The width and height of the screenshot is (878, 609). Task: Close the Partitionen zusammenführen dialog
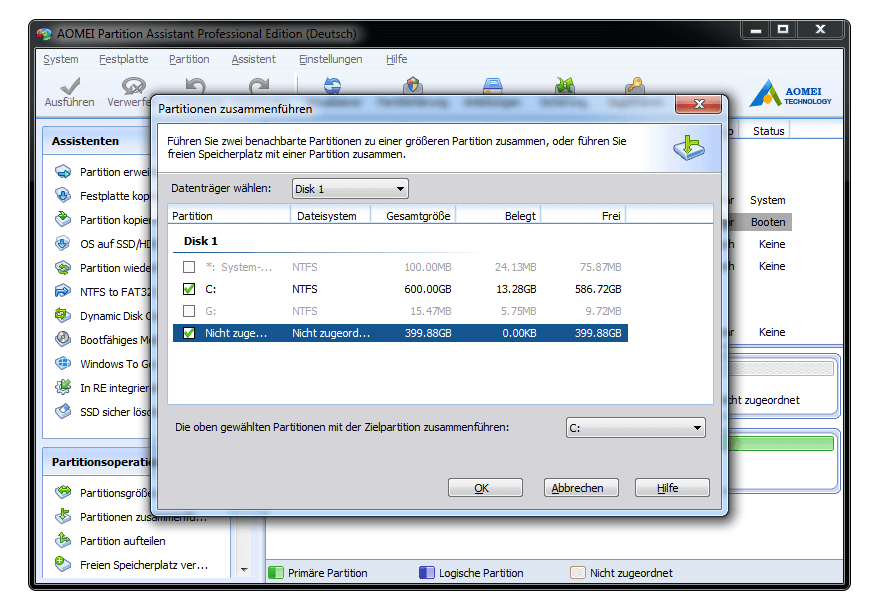tap(698, 104)
